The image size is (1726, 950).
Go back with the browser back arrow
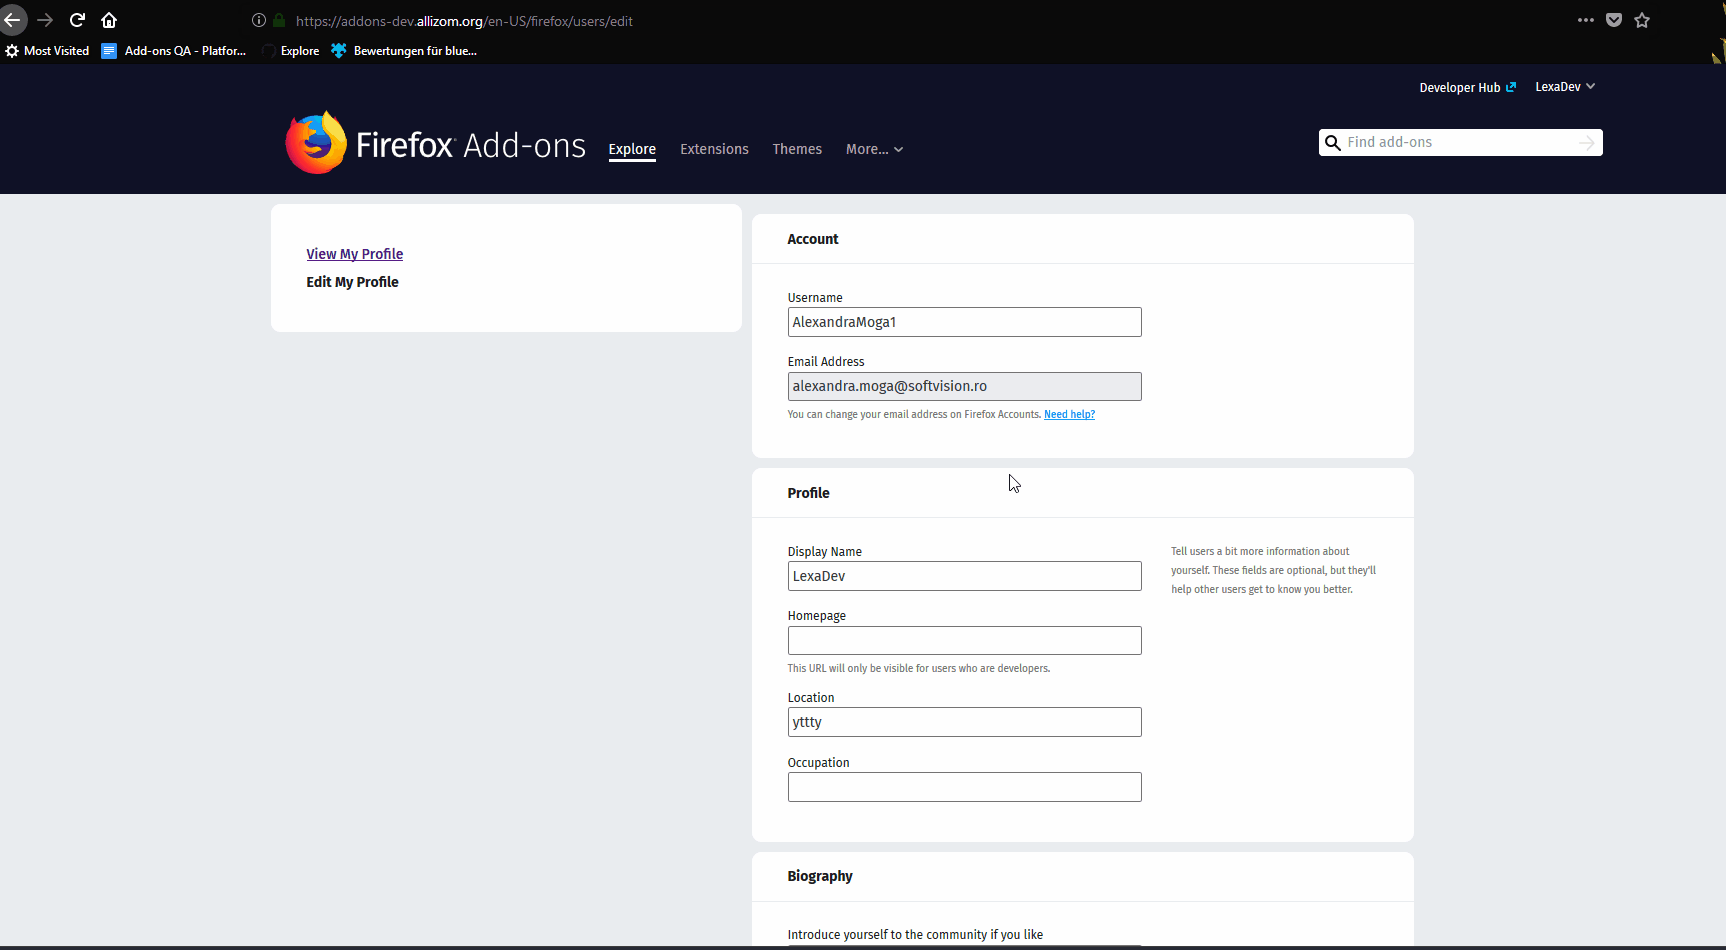[12, 20]
